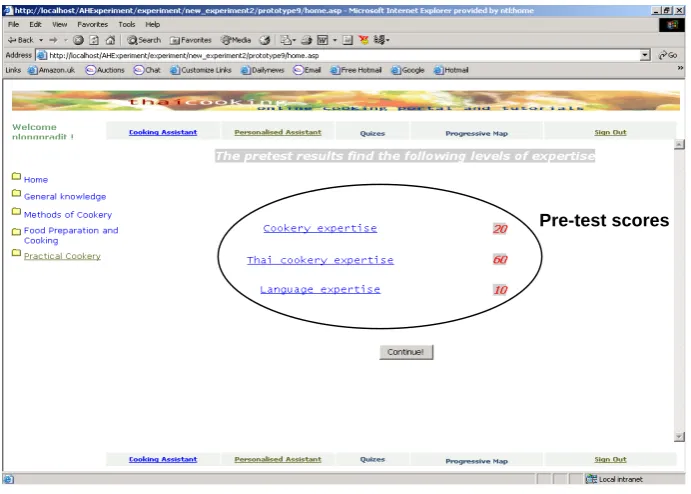Open the Edit menu

[x=35, y=24]
